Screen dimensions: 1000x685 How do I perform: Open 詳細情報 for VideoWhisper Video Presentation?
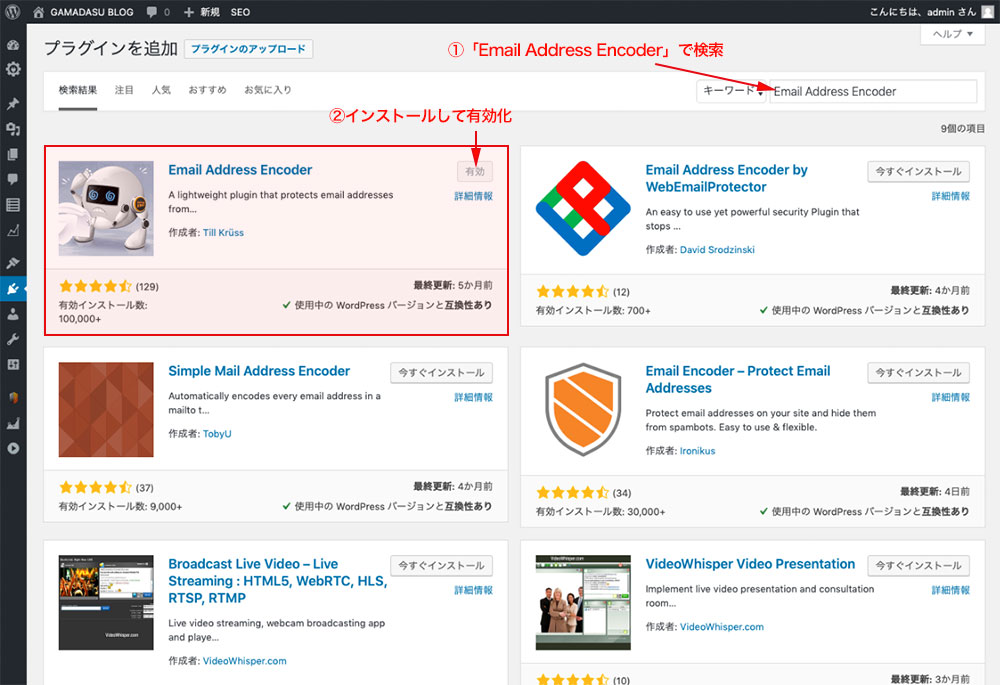click(950, 591)
